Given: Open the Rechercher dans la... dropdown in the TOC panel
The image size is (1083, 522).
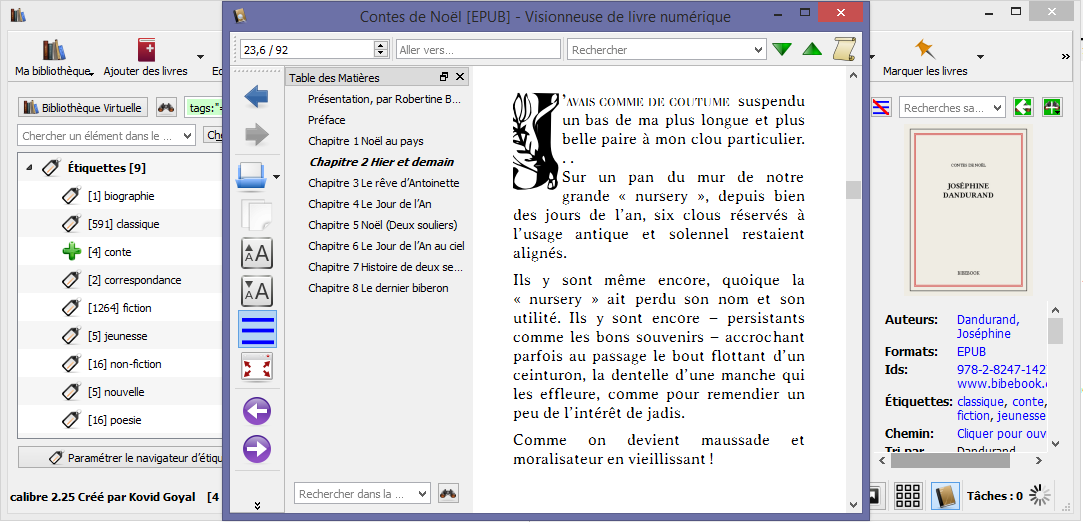Looking at the screenshot, I should pyautogui.click(x=422, y=494).
